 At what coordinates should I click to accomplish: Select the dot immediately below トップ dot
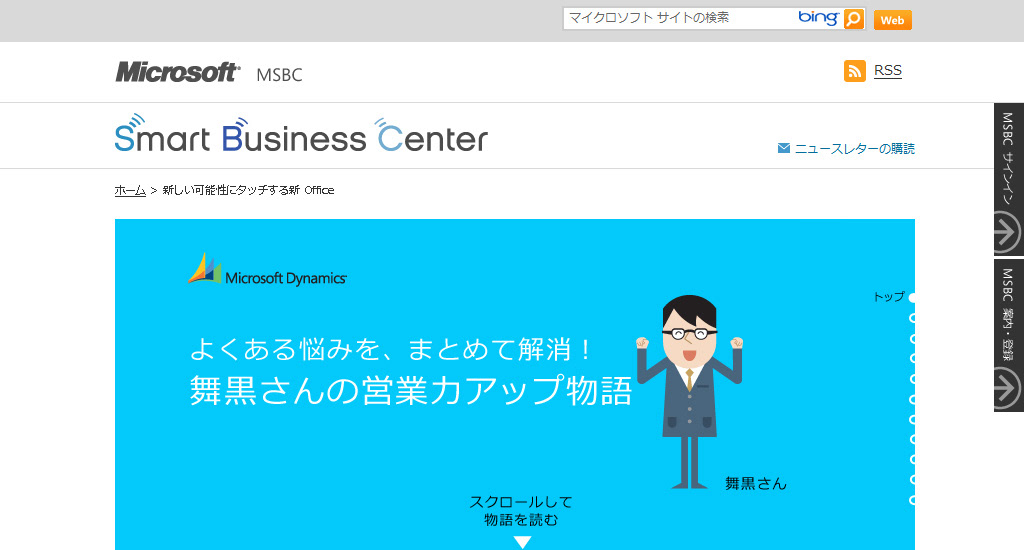tap(912, 318)
